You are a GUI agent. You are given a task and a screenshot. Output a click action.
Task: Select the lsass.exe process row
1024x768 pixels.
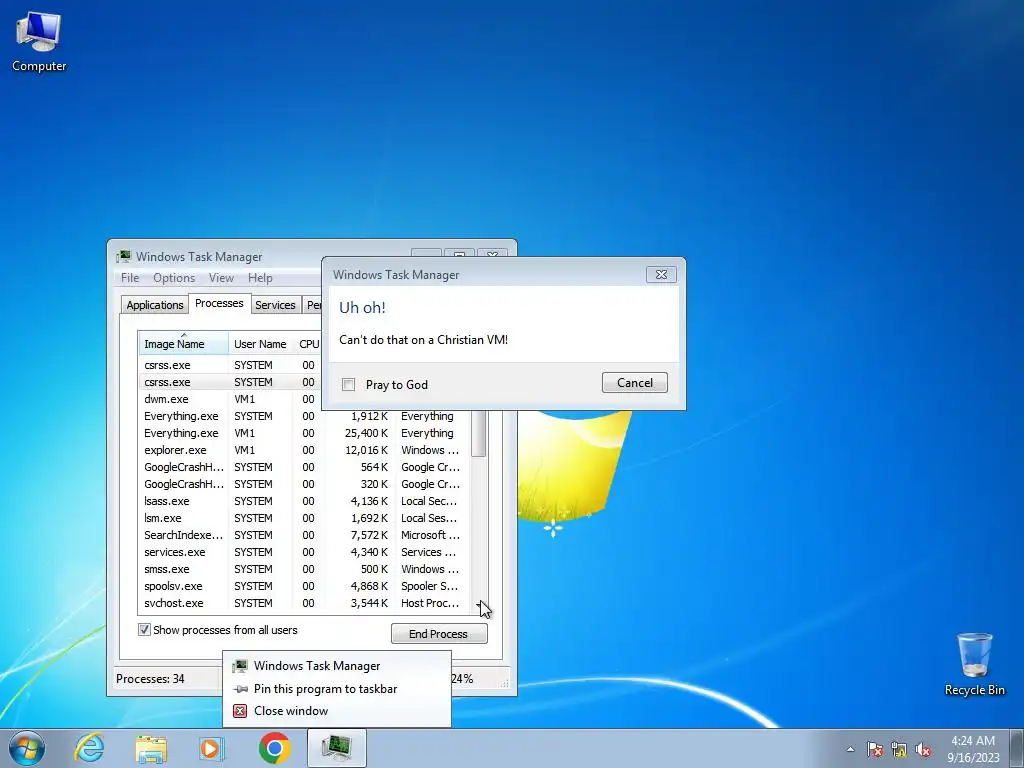[x=304, y=501]
